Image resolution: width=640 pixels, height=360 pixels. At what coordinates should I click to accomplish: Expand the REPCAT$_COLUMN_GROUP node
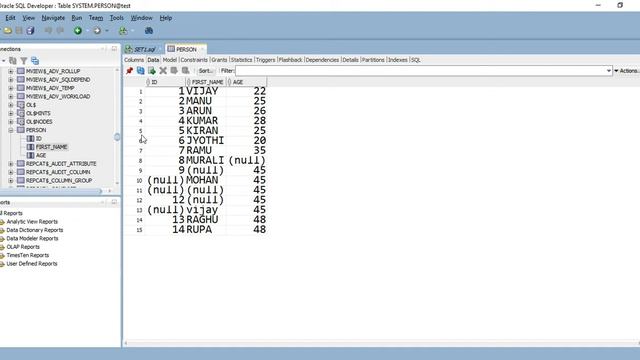pyautogui.click(x=11, y=180)
